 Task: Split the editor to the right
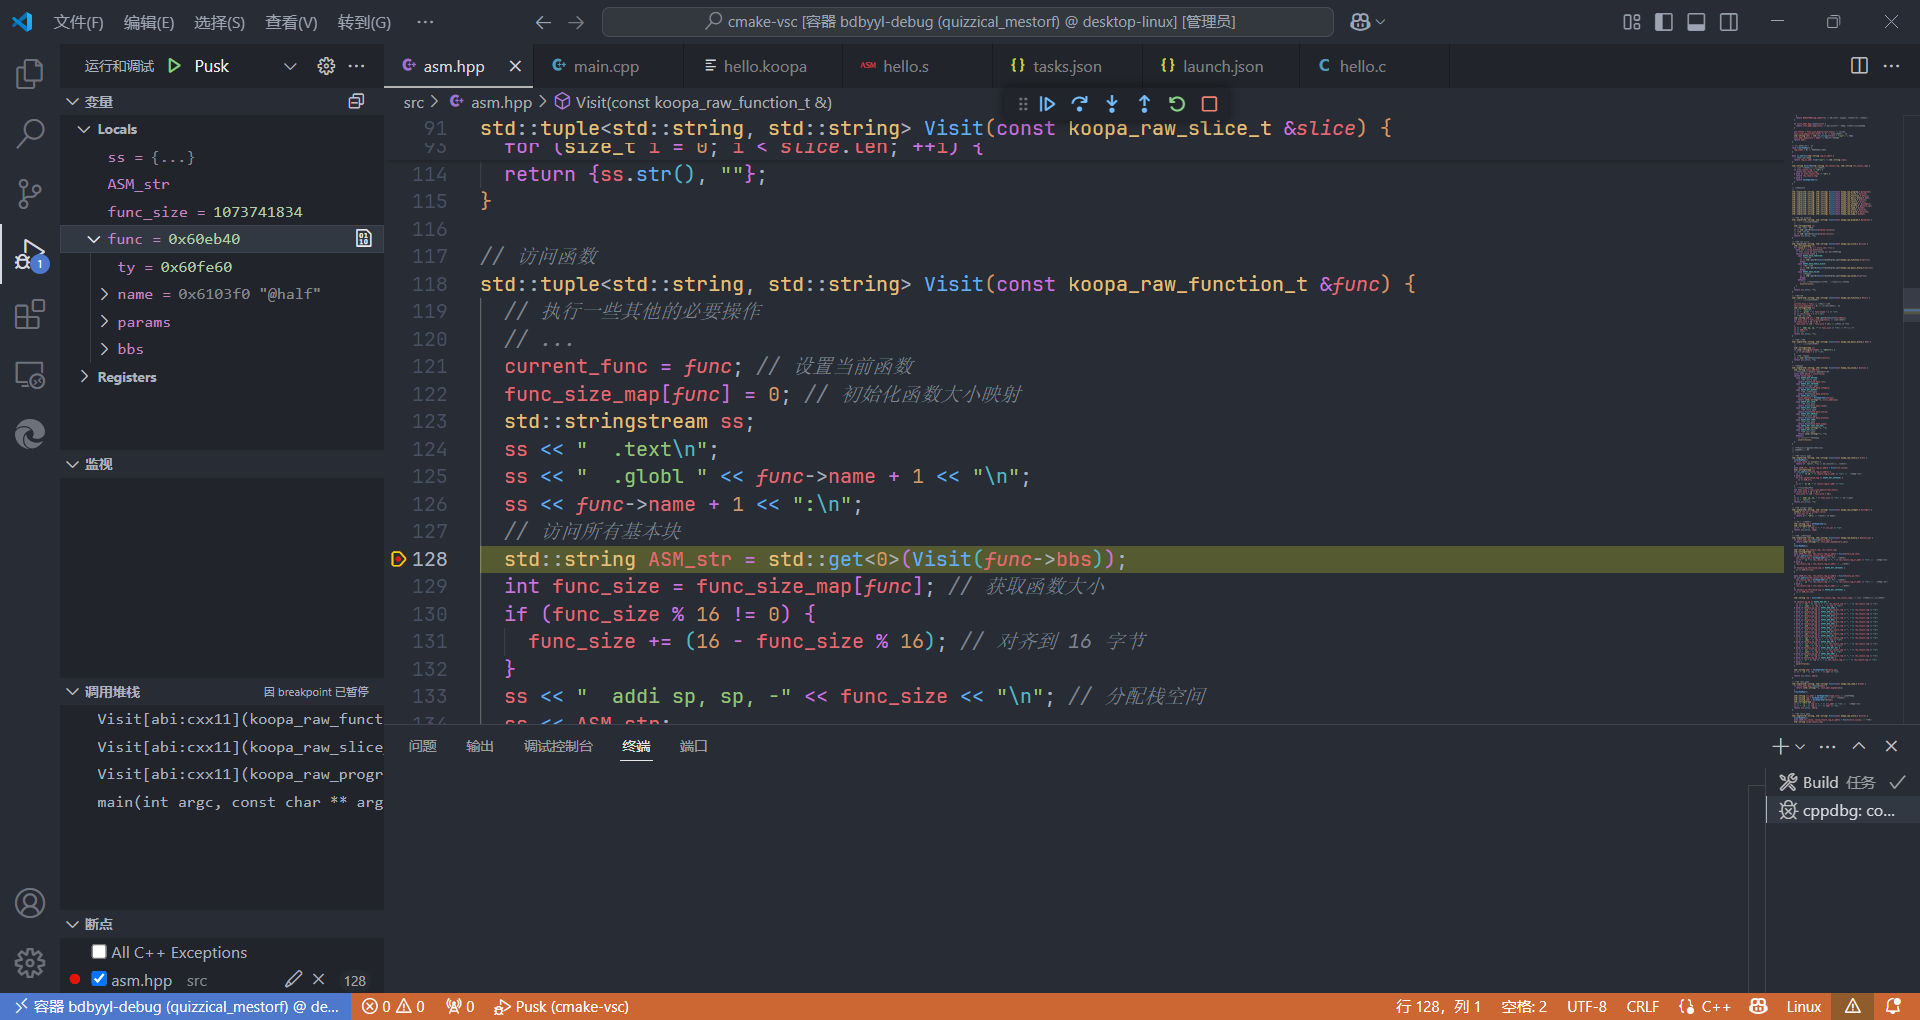[1859, 66]
